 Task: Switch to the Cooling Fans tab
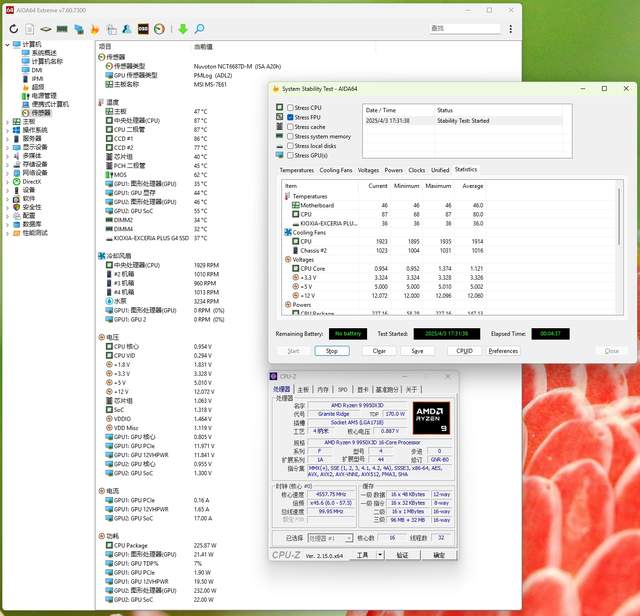click(x=336, y=170)
